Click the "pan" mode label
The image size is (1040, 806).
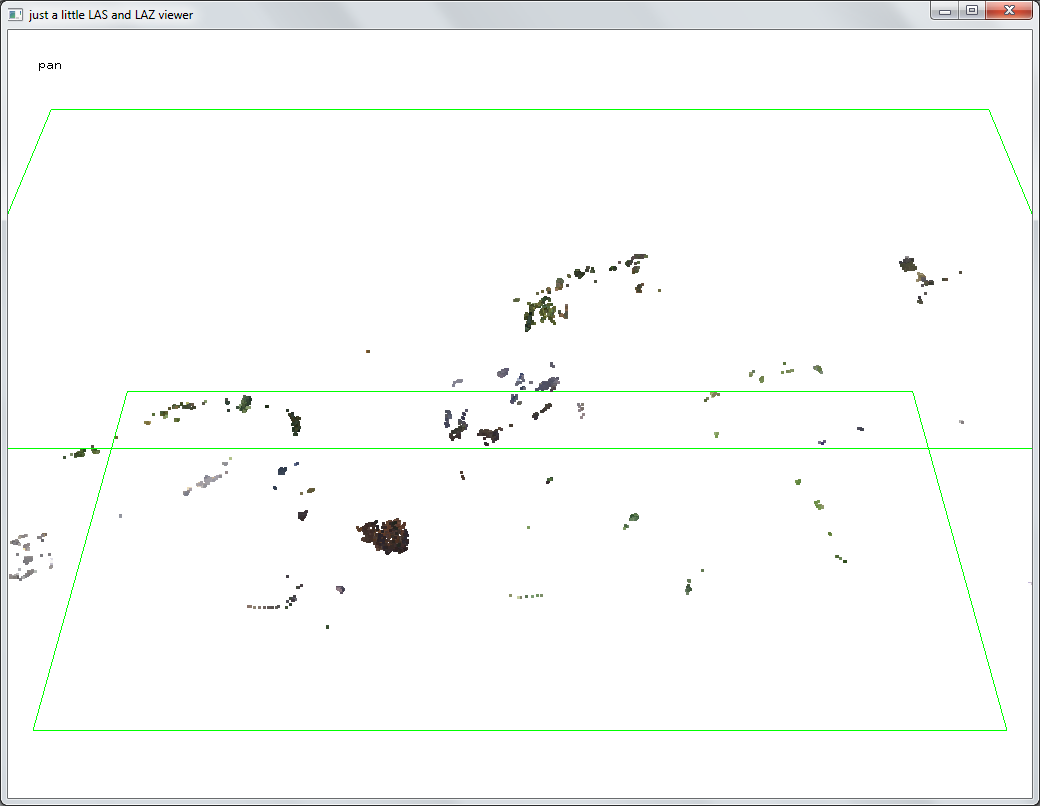[x=50, y=65]
